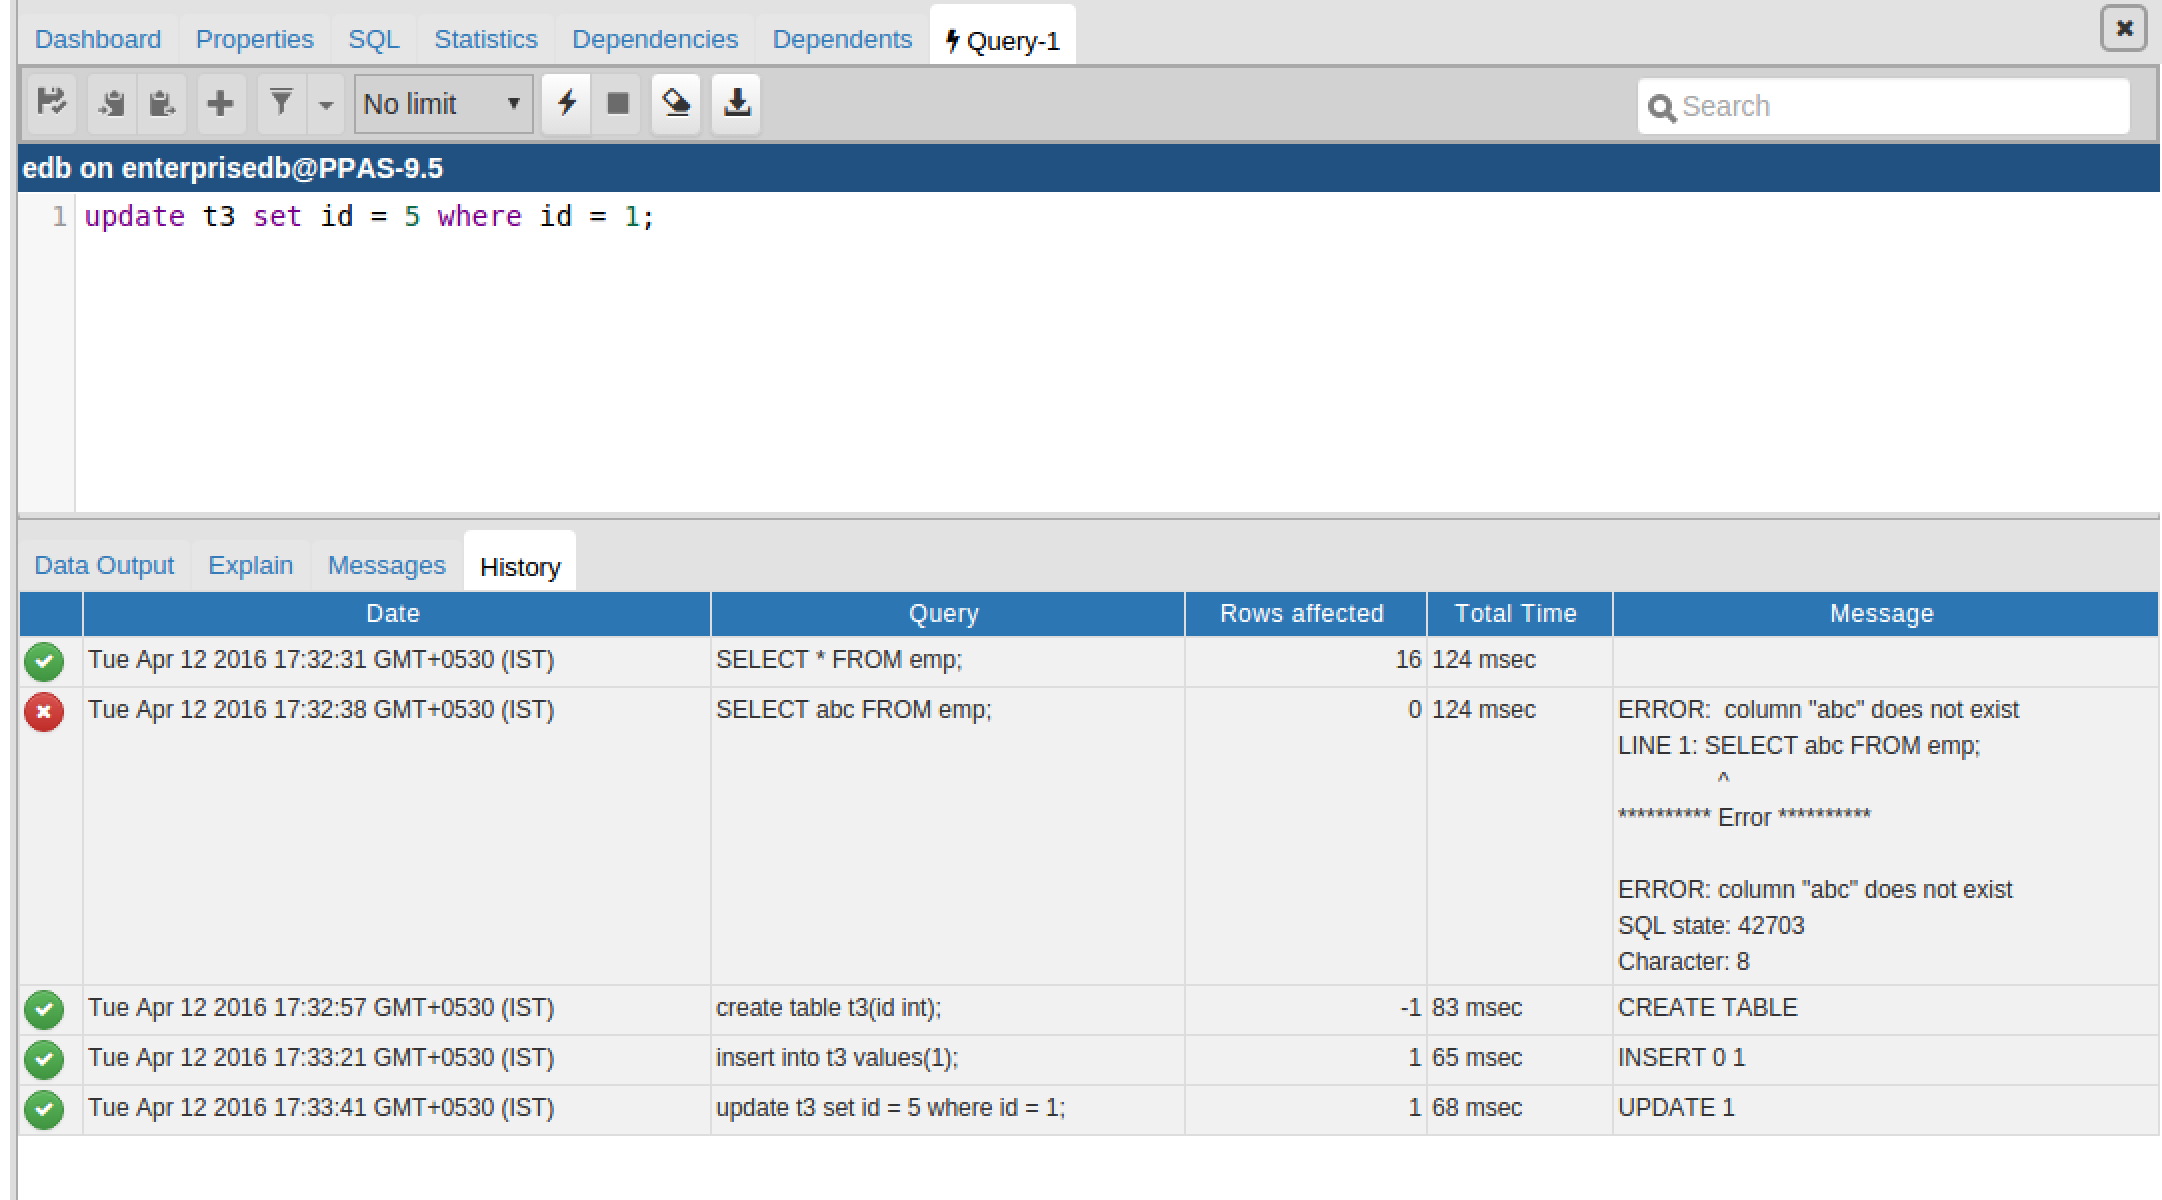Open the Data Output tab
Screen dimensions: 2162x1200
(104, 565)
